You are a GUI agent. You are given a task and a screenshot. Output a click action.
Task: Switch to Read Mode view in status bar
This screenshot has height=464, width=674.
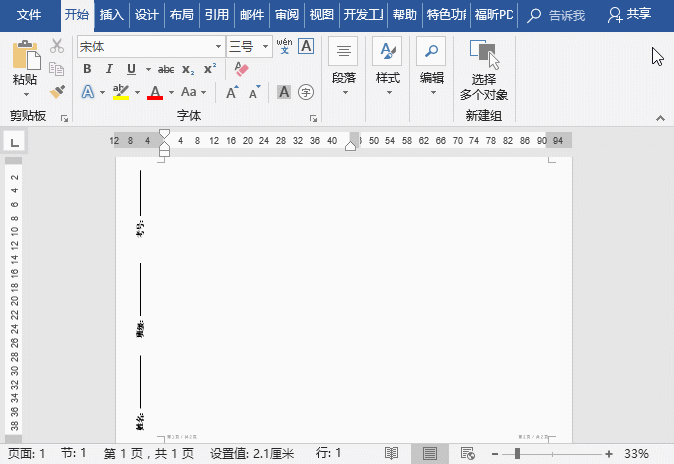[392, 453]
